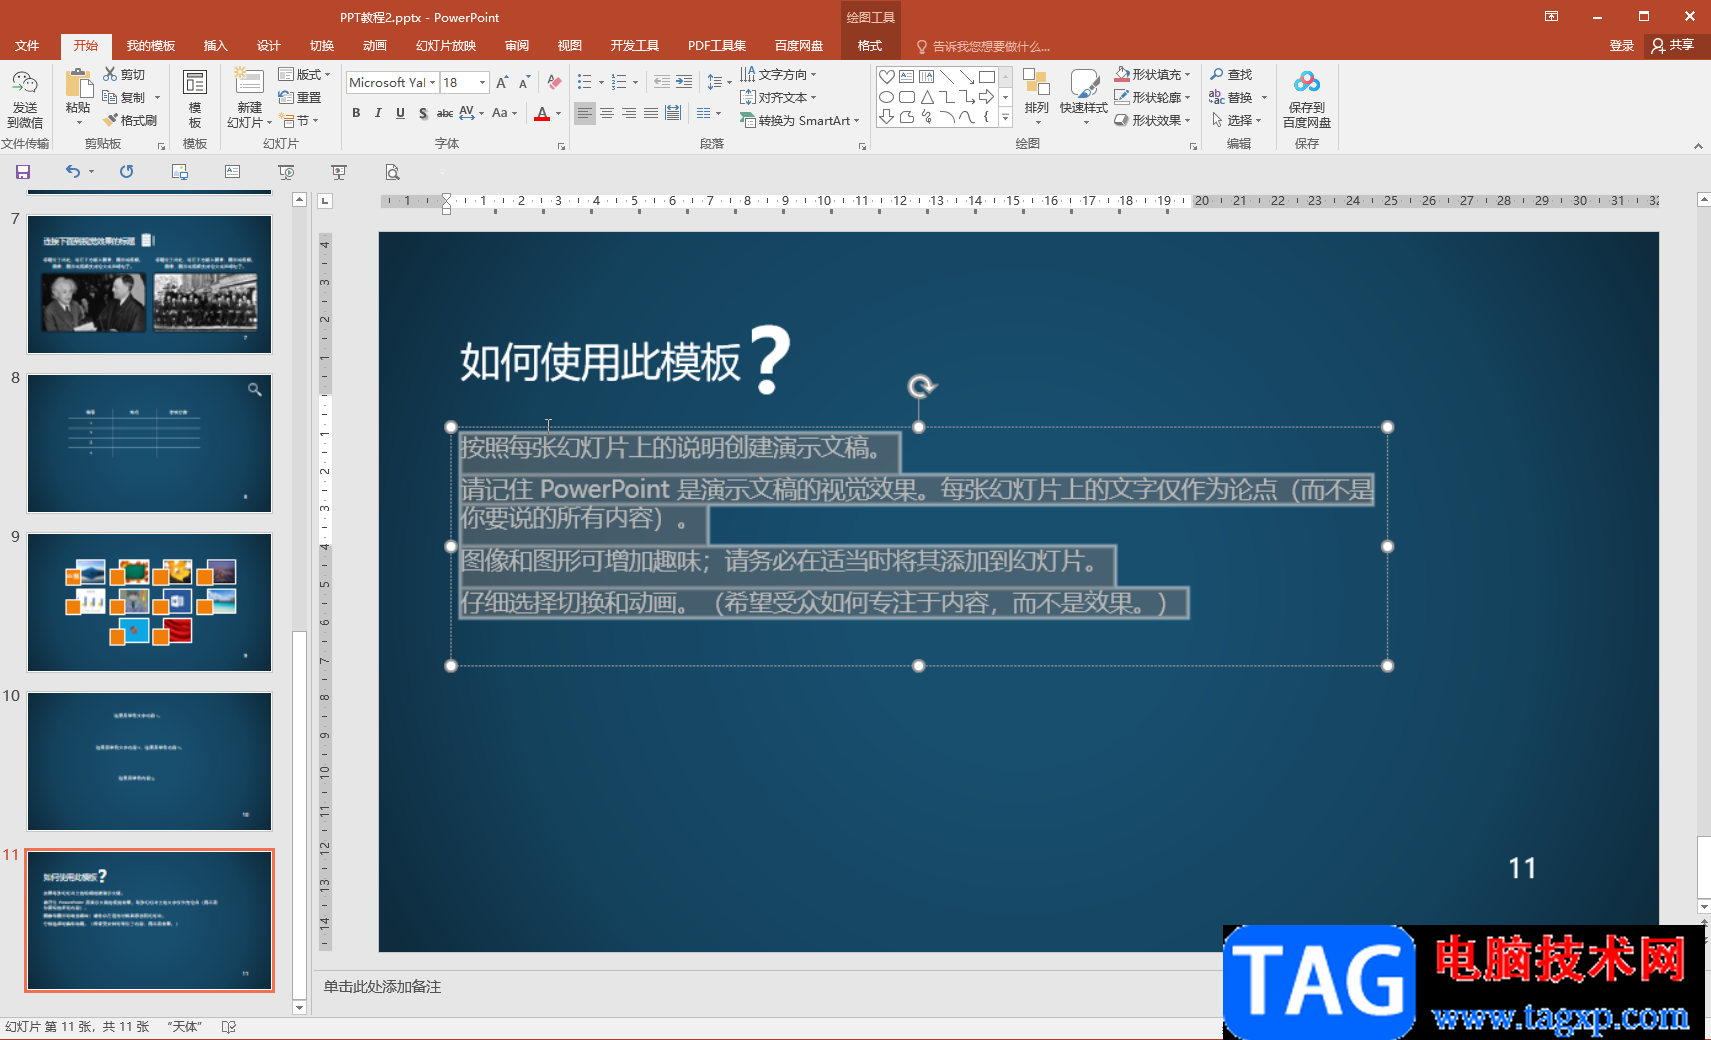This screenshot has height=1040, width=1711.
Task: Toggle Underline formatting
Action: (x=400, y=113)
